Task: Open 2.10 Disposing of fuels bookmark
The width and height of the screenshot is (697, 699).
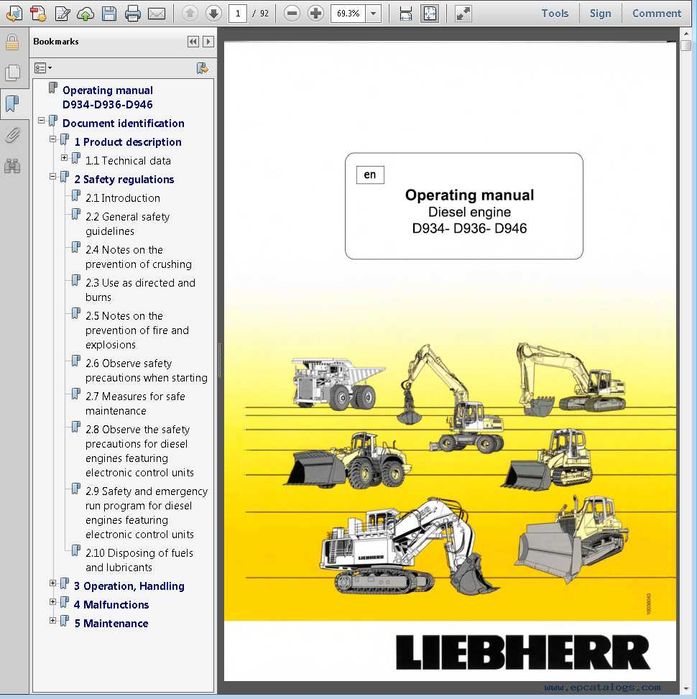Action: click(139, 560)
